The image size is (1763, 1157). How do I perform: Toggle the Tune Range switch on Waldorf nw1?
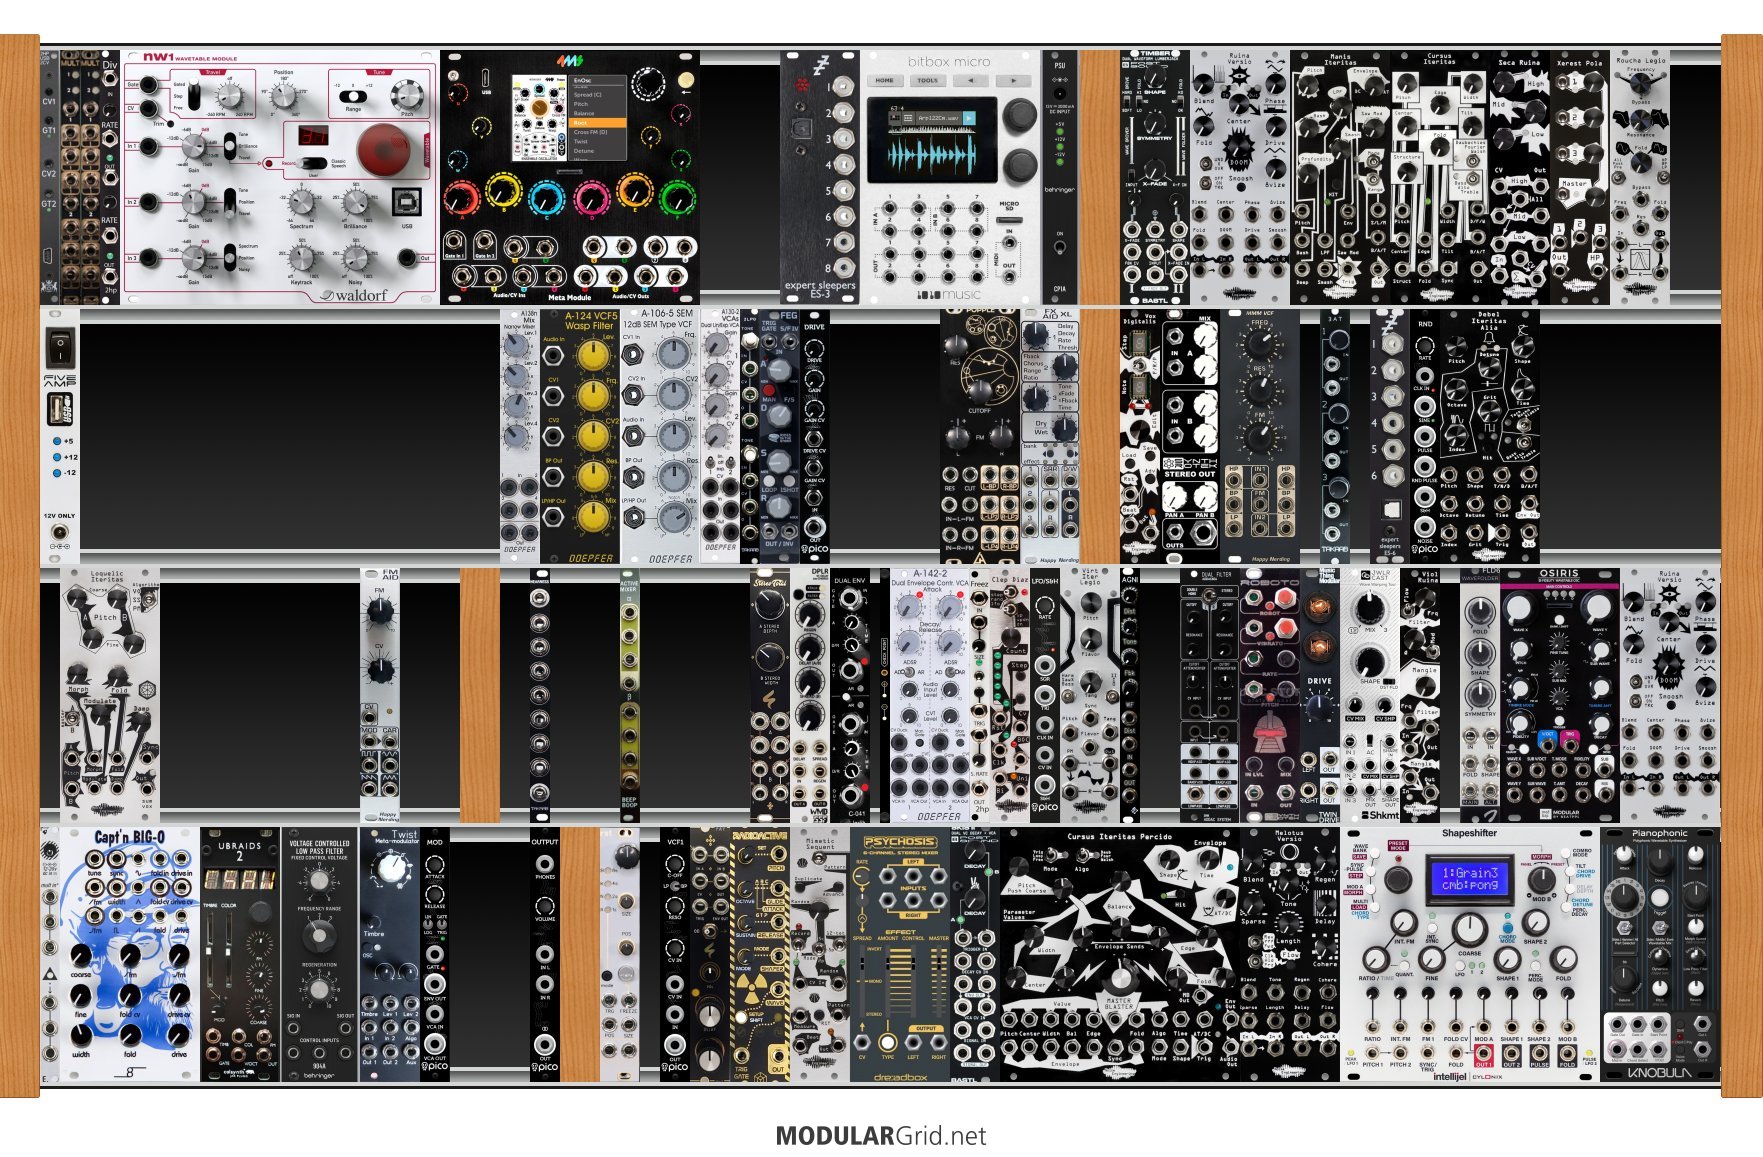(353, 96)
